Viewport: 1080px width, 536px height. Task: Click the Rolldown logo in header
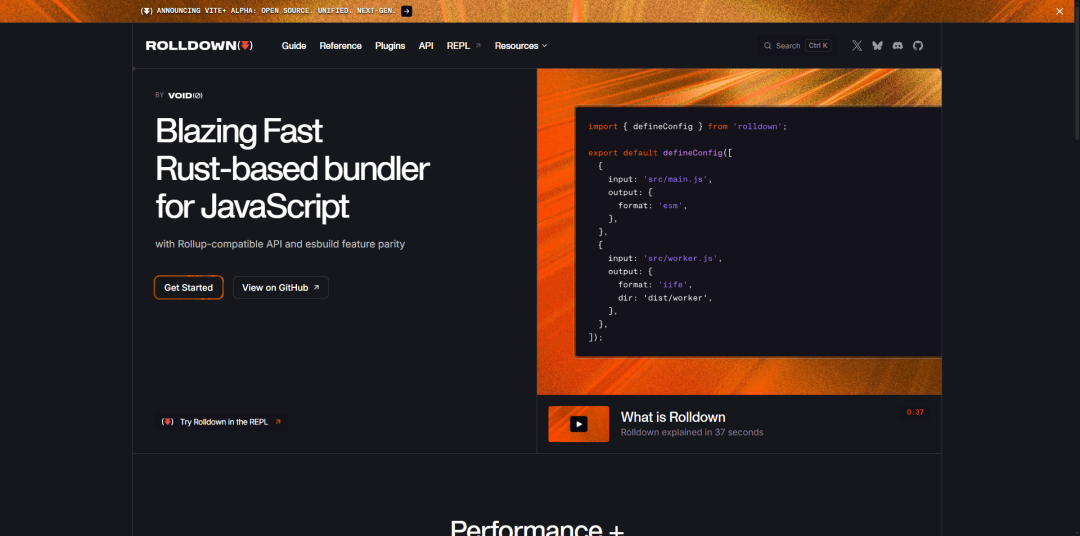(199, 45)
